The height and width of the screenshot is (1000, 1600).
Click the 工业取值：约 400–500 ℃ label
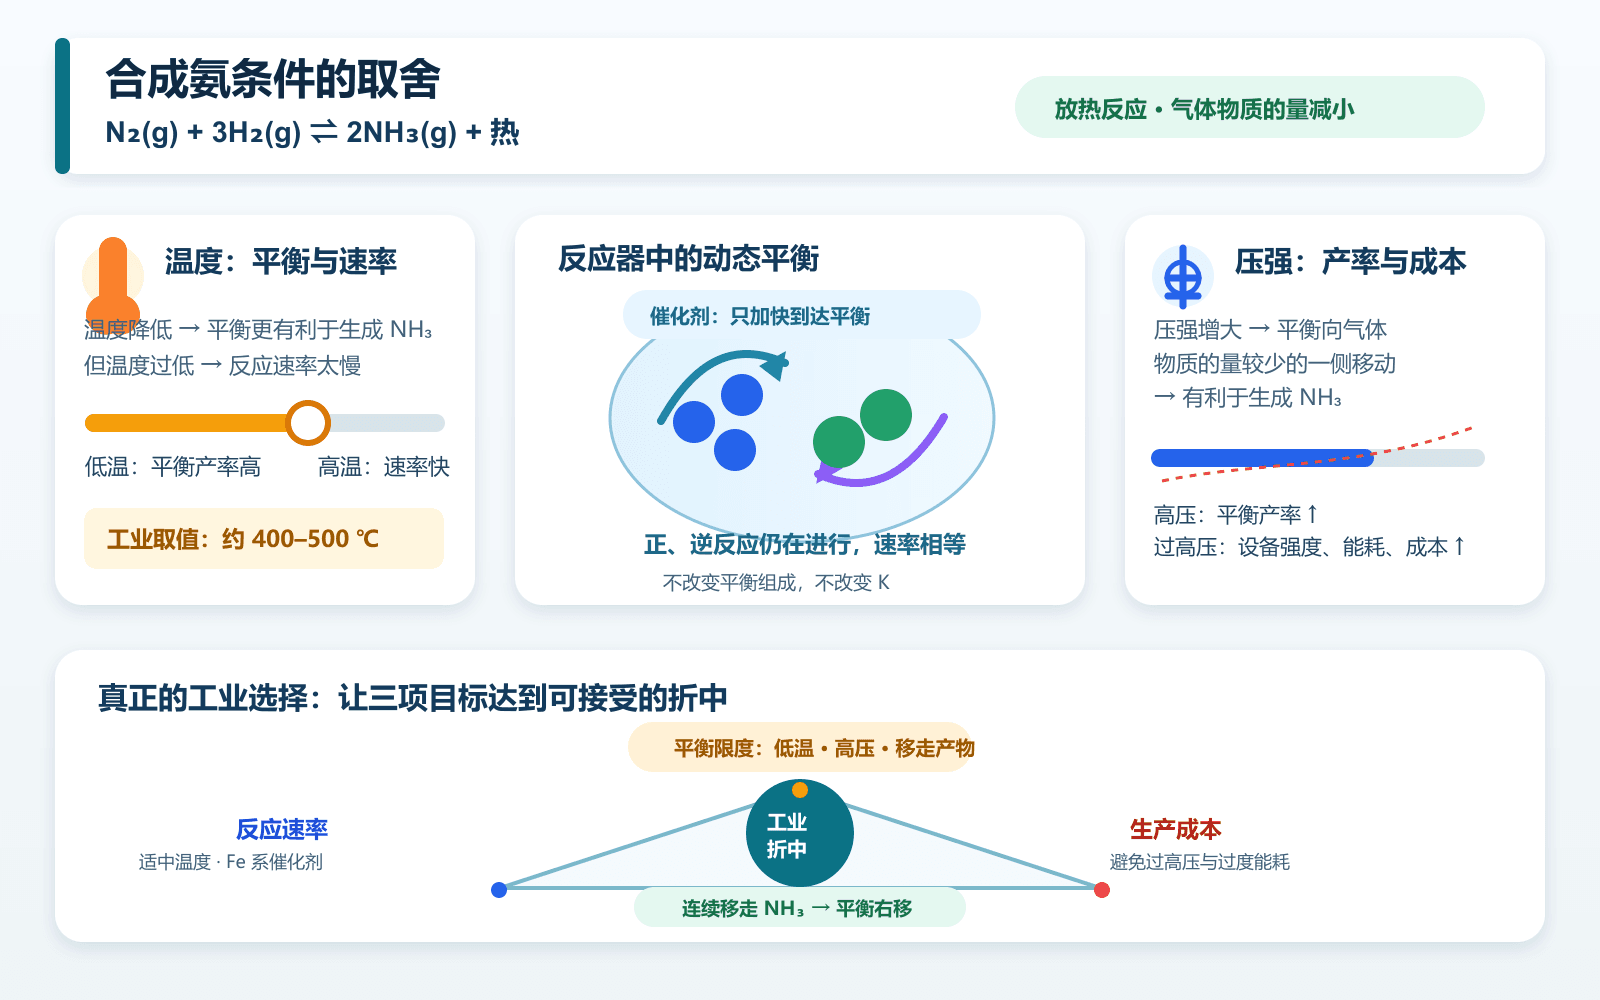coord(264,539)
